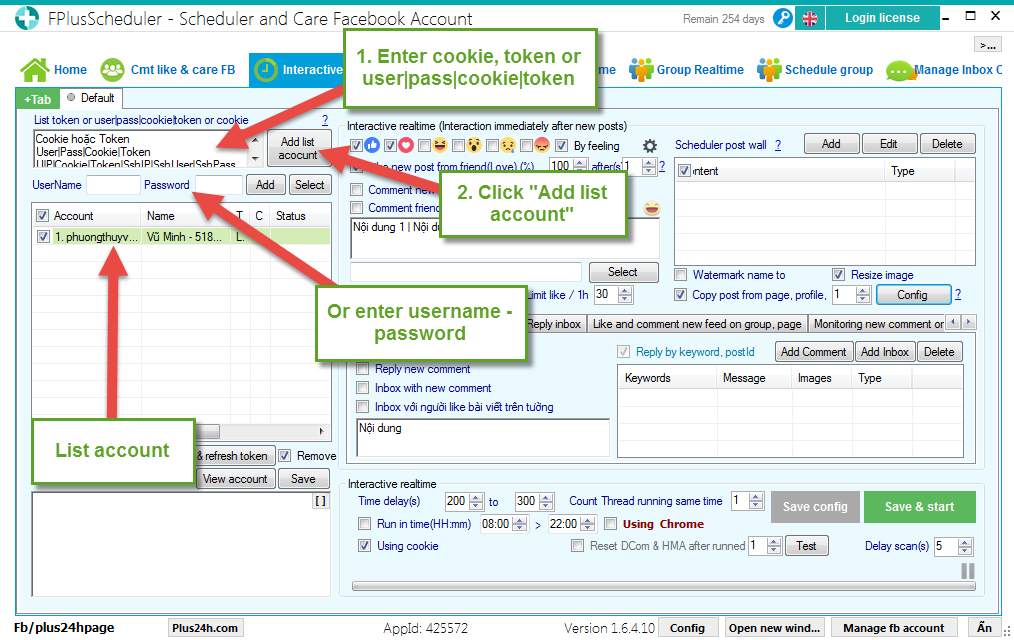Add a new tab with +Tab
1014x640 pixels.
38,99
